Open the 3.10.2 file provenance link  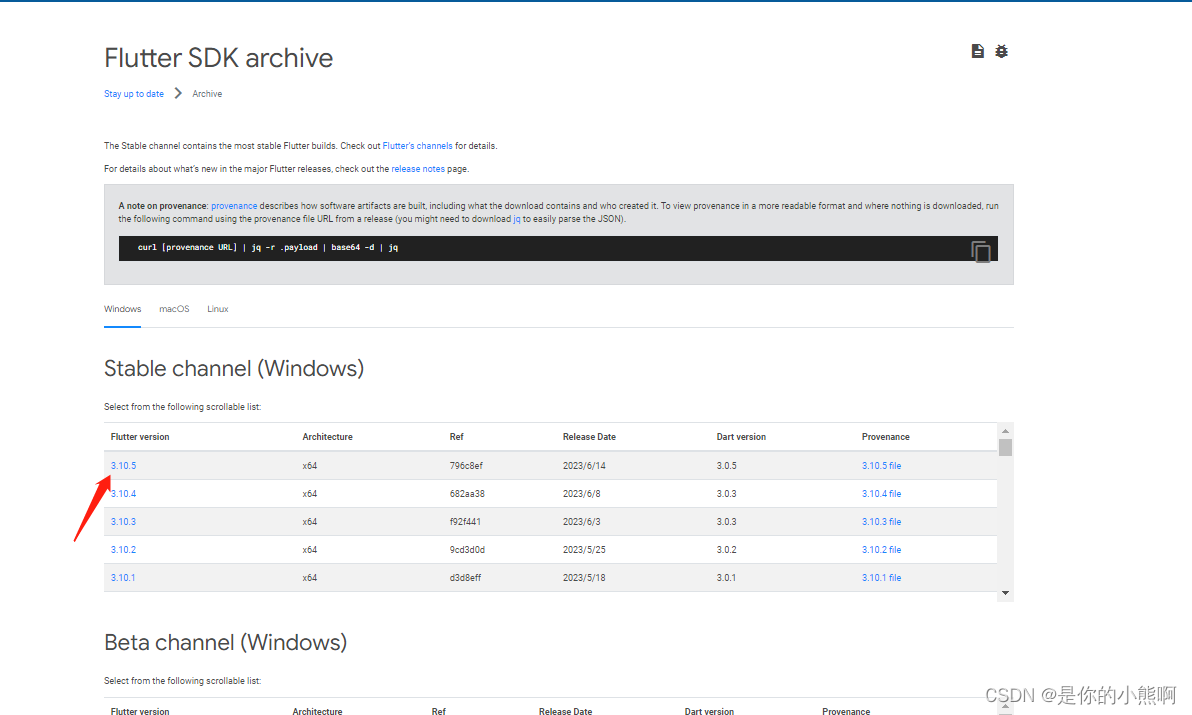tap(881, 550)
